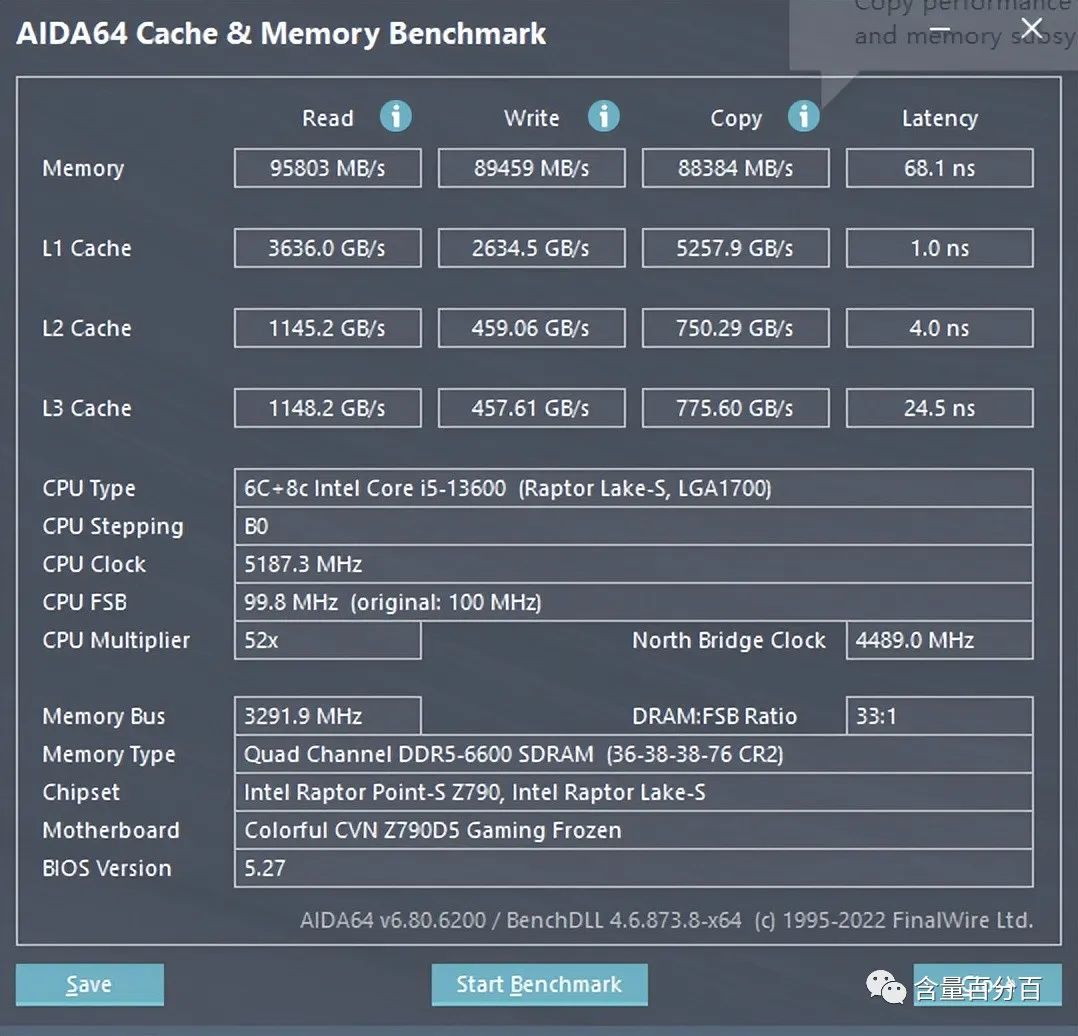This screenshot has width=1078, height=1036.
Task: Click the L3 Cache row label
Action: click(87, 408)
